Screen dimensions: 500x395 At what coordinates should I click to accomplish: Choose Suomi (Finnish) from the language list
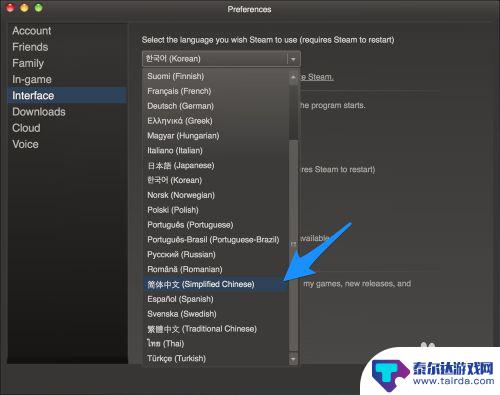(216, 76)
